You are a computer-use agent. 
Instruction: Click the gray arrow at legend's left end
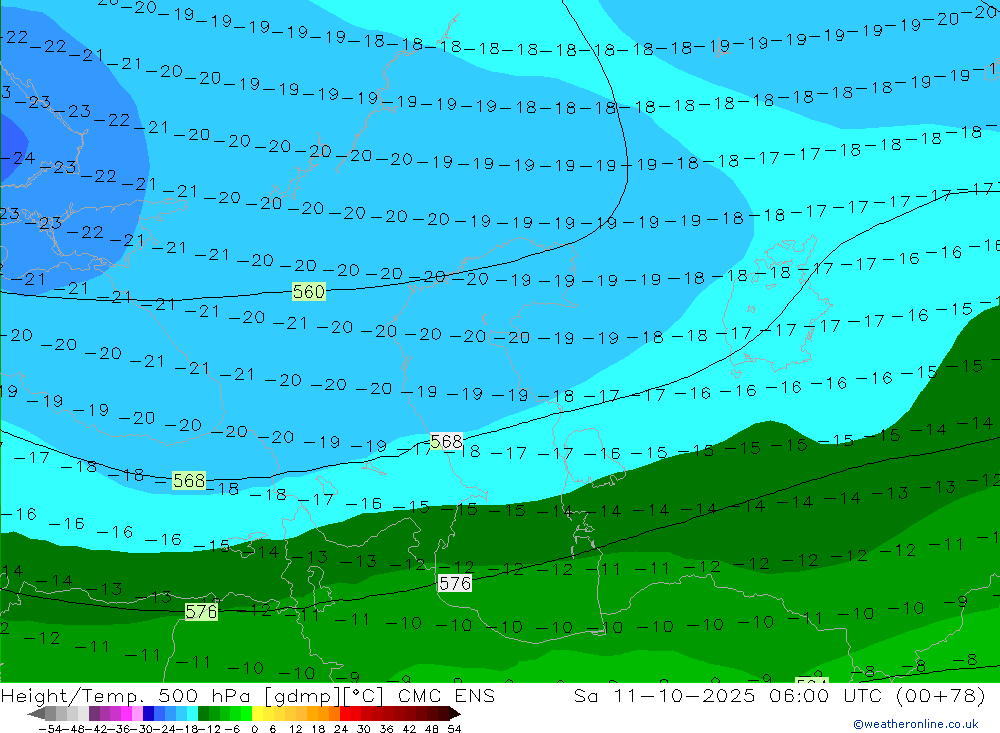pyautogui.click(x=36, y=713)
